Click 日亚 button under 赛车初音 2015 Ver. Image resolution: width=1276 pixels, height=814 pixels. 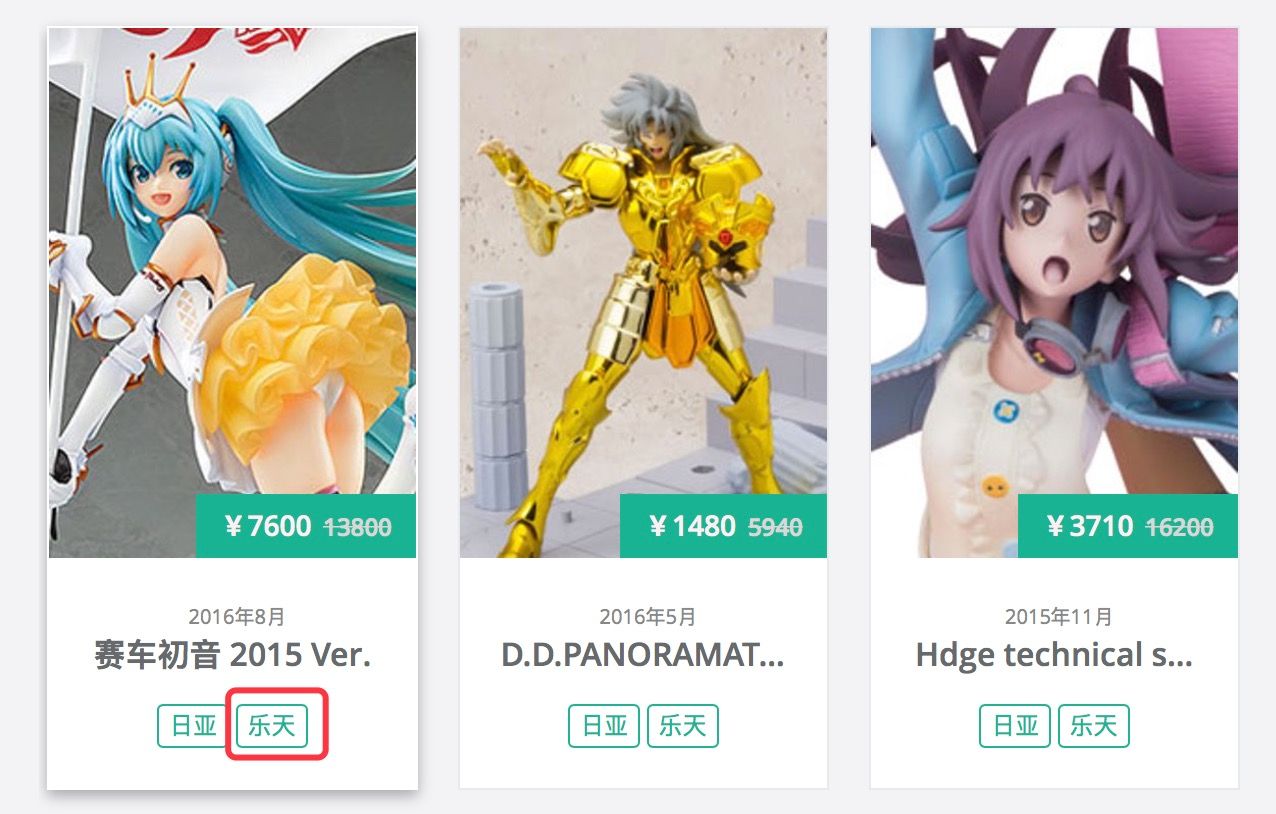point(194,726)
